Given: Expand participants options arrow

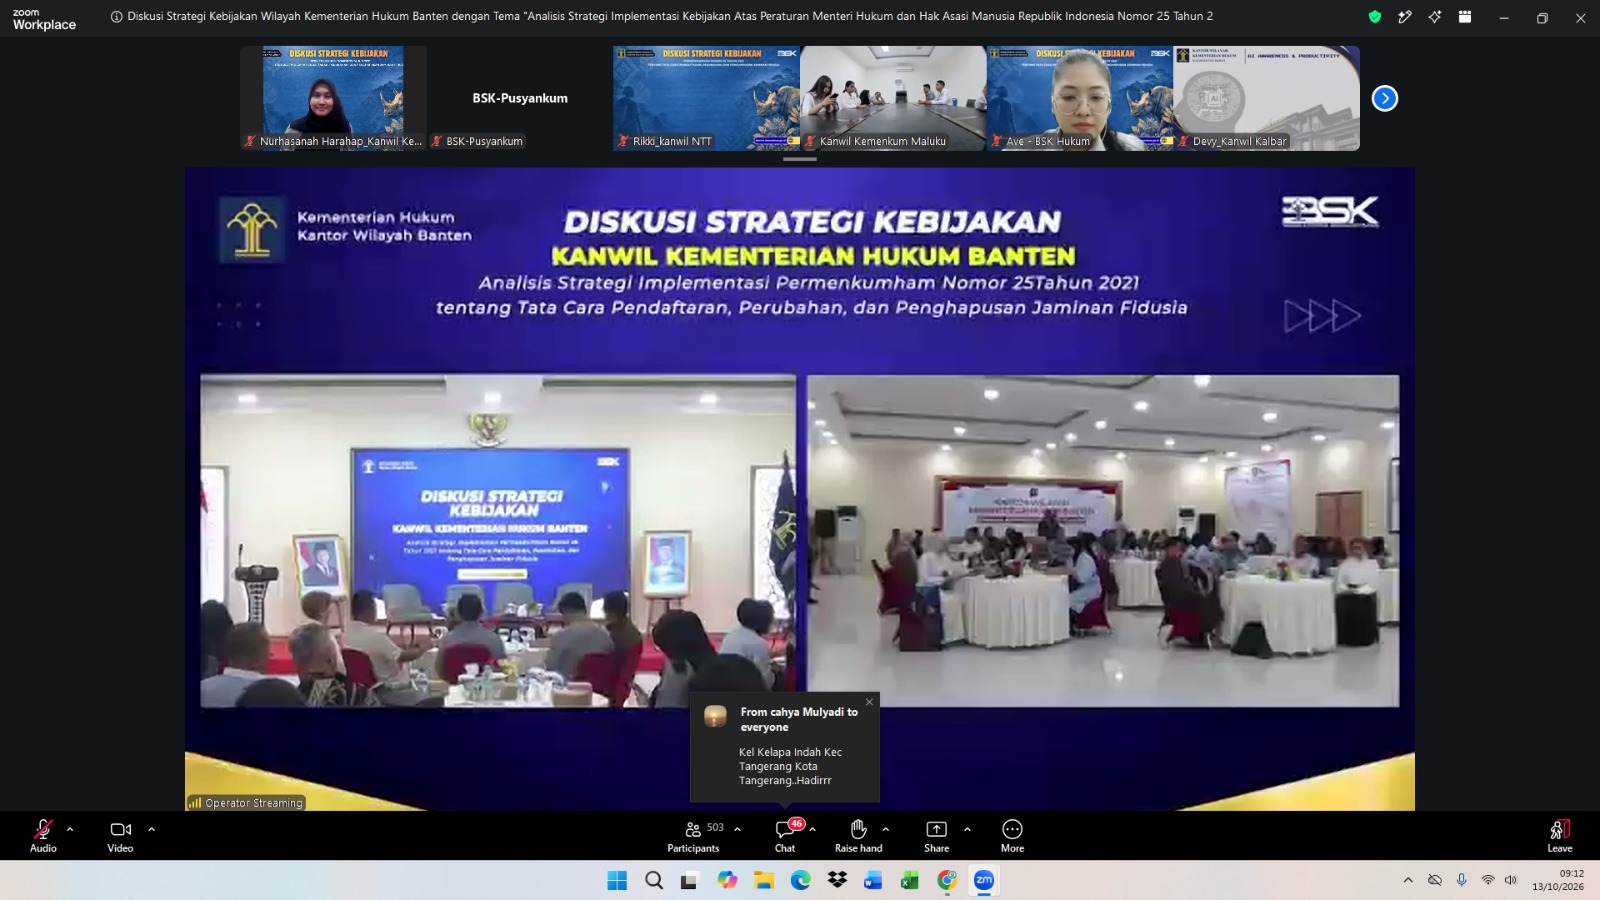Looking at the screenshot, I should [737, 829].
